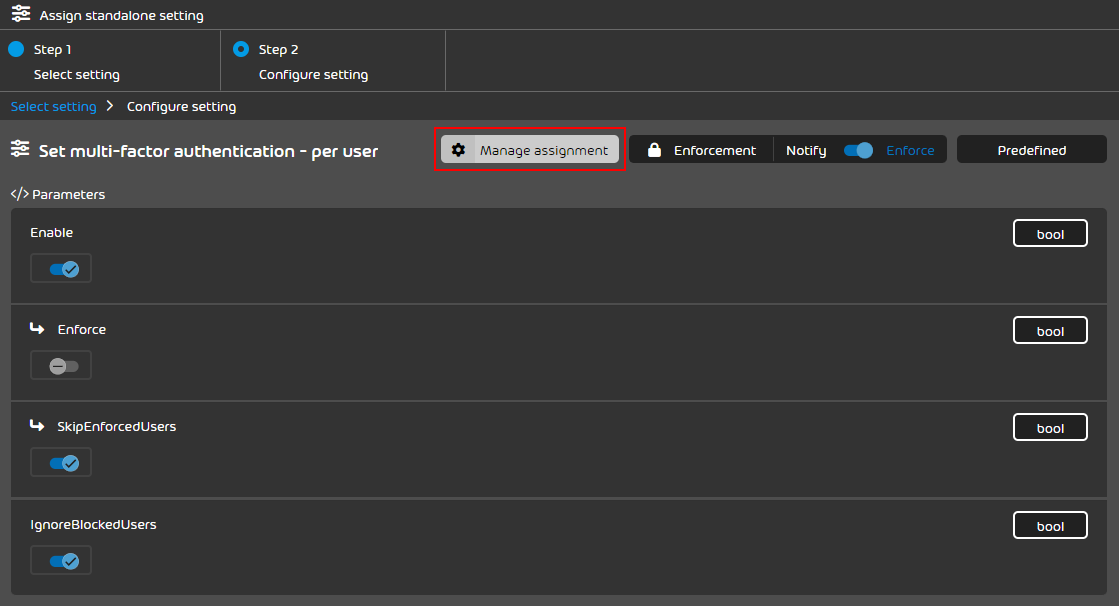Go to Step 1 Select setting
Image resolution: width=1119 pixels, height=606 pixels.
(x=66, y=61)
